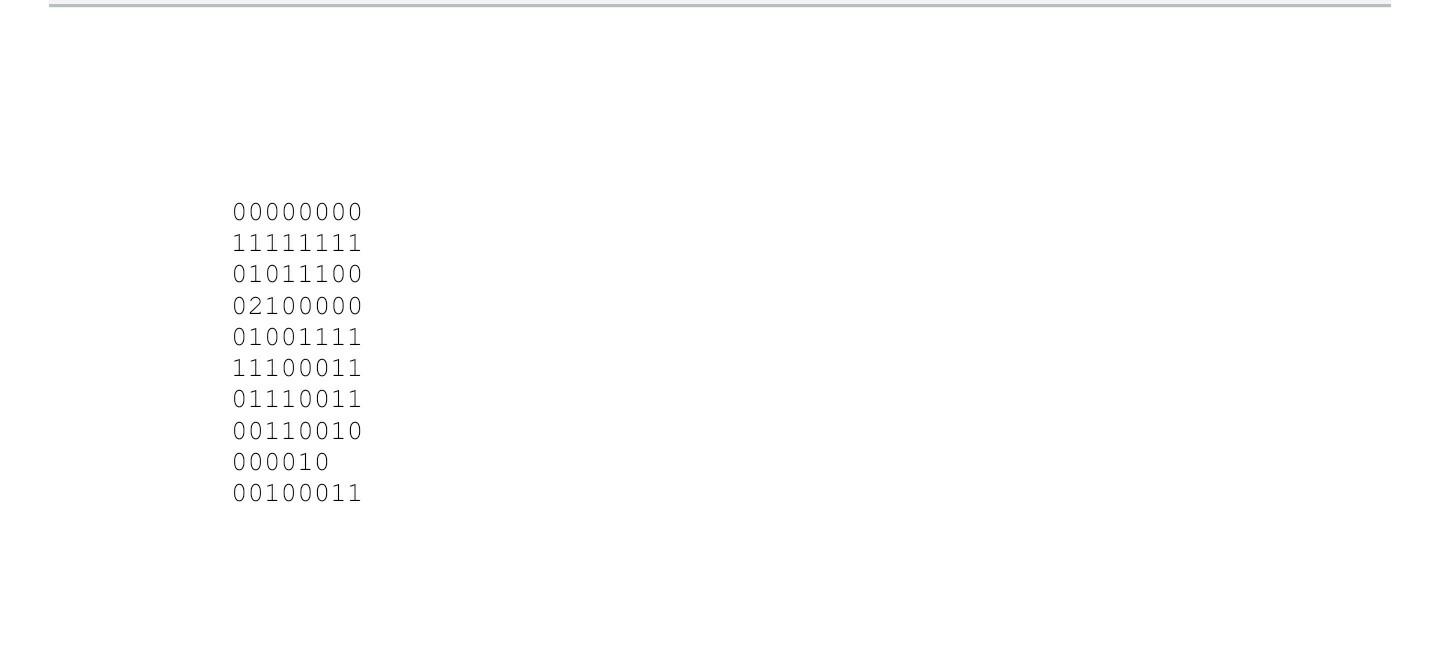This screenshot has width=1440, height=670.
Task: Click the short 000010 line
Action: (x=281, y=462)
